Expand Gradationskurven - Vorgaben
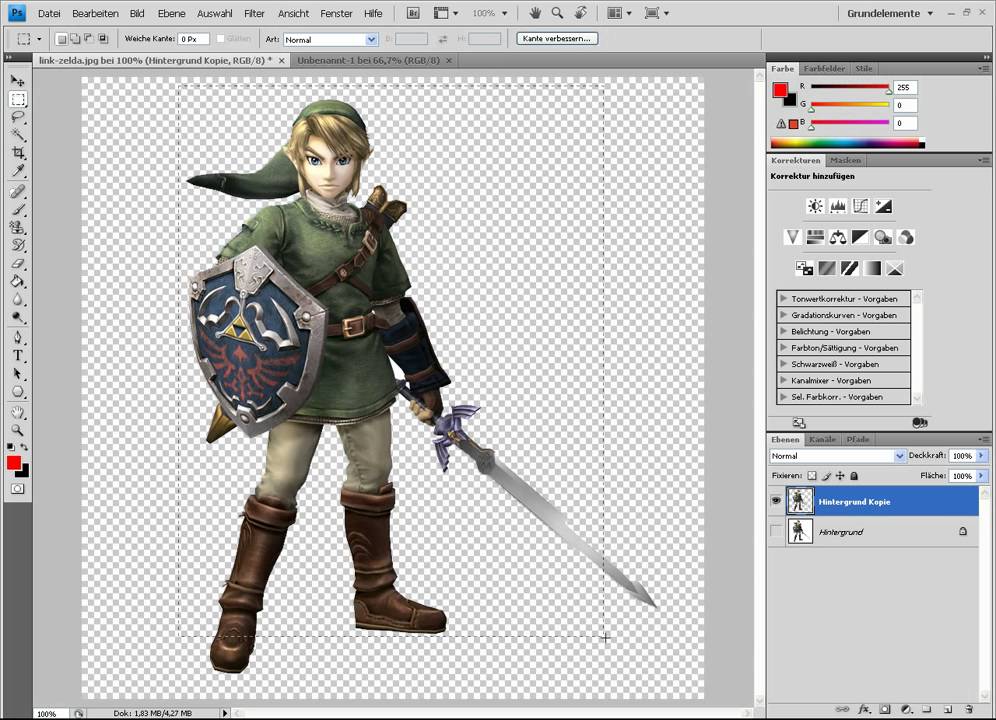This screenshot has height=720, width=996. tap(784, 315)
